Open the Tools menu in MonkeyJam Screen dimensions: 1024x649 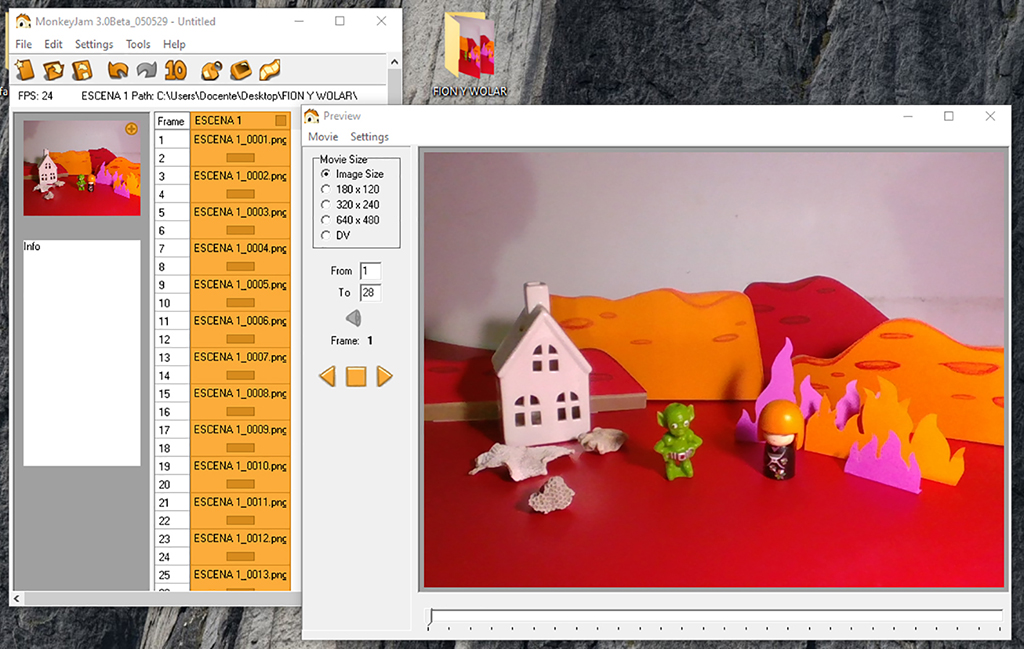tap(138, 44)
